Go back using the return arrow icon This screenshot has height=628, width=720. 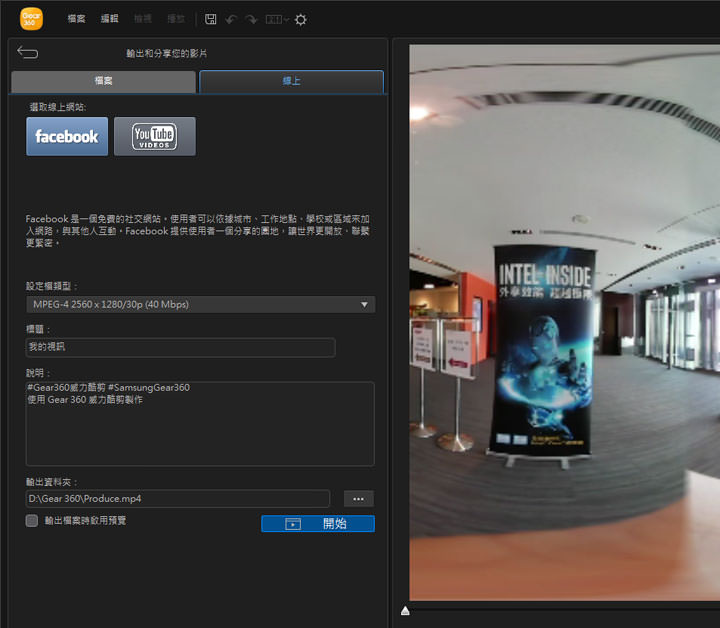[28, 53]
